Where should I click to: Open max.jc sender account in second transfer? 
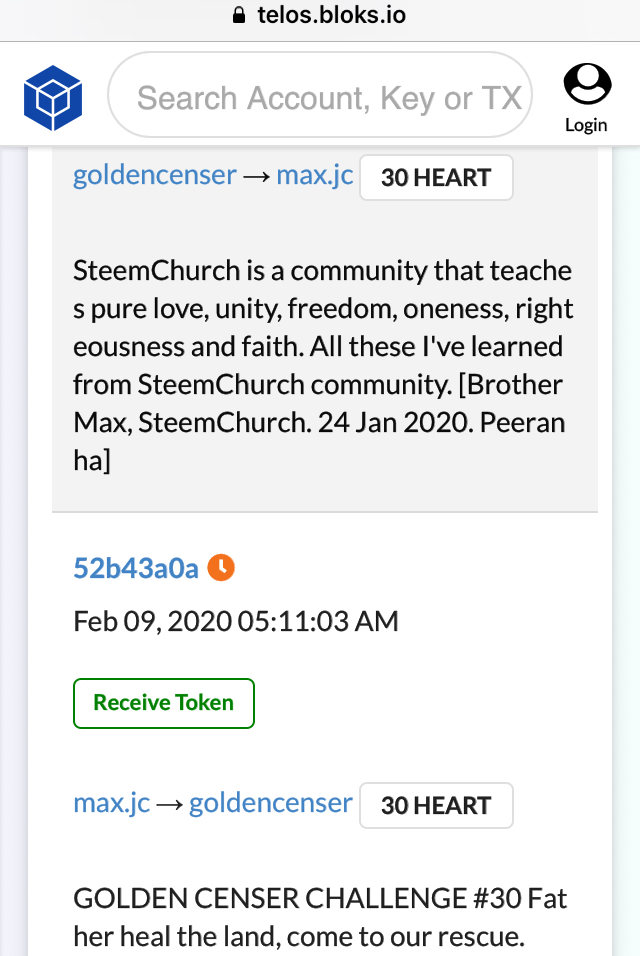112,803
